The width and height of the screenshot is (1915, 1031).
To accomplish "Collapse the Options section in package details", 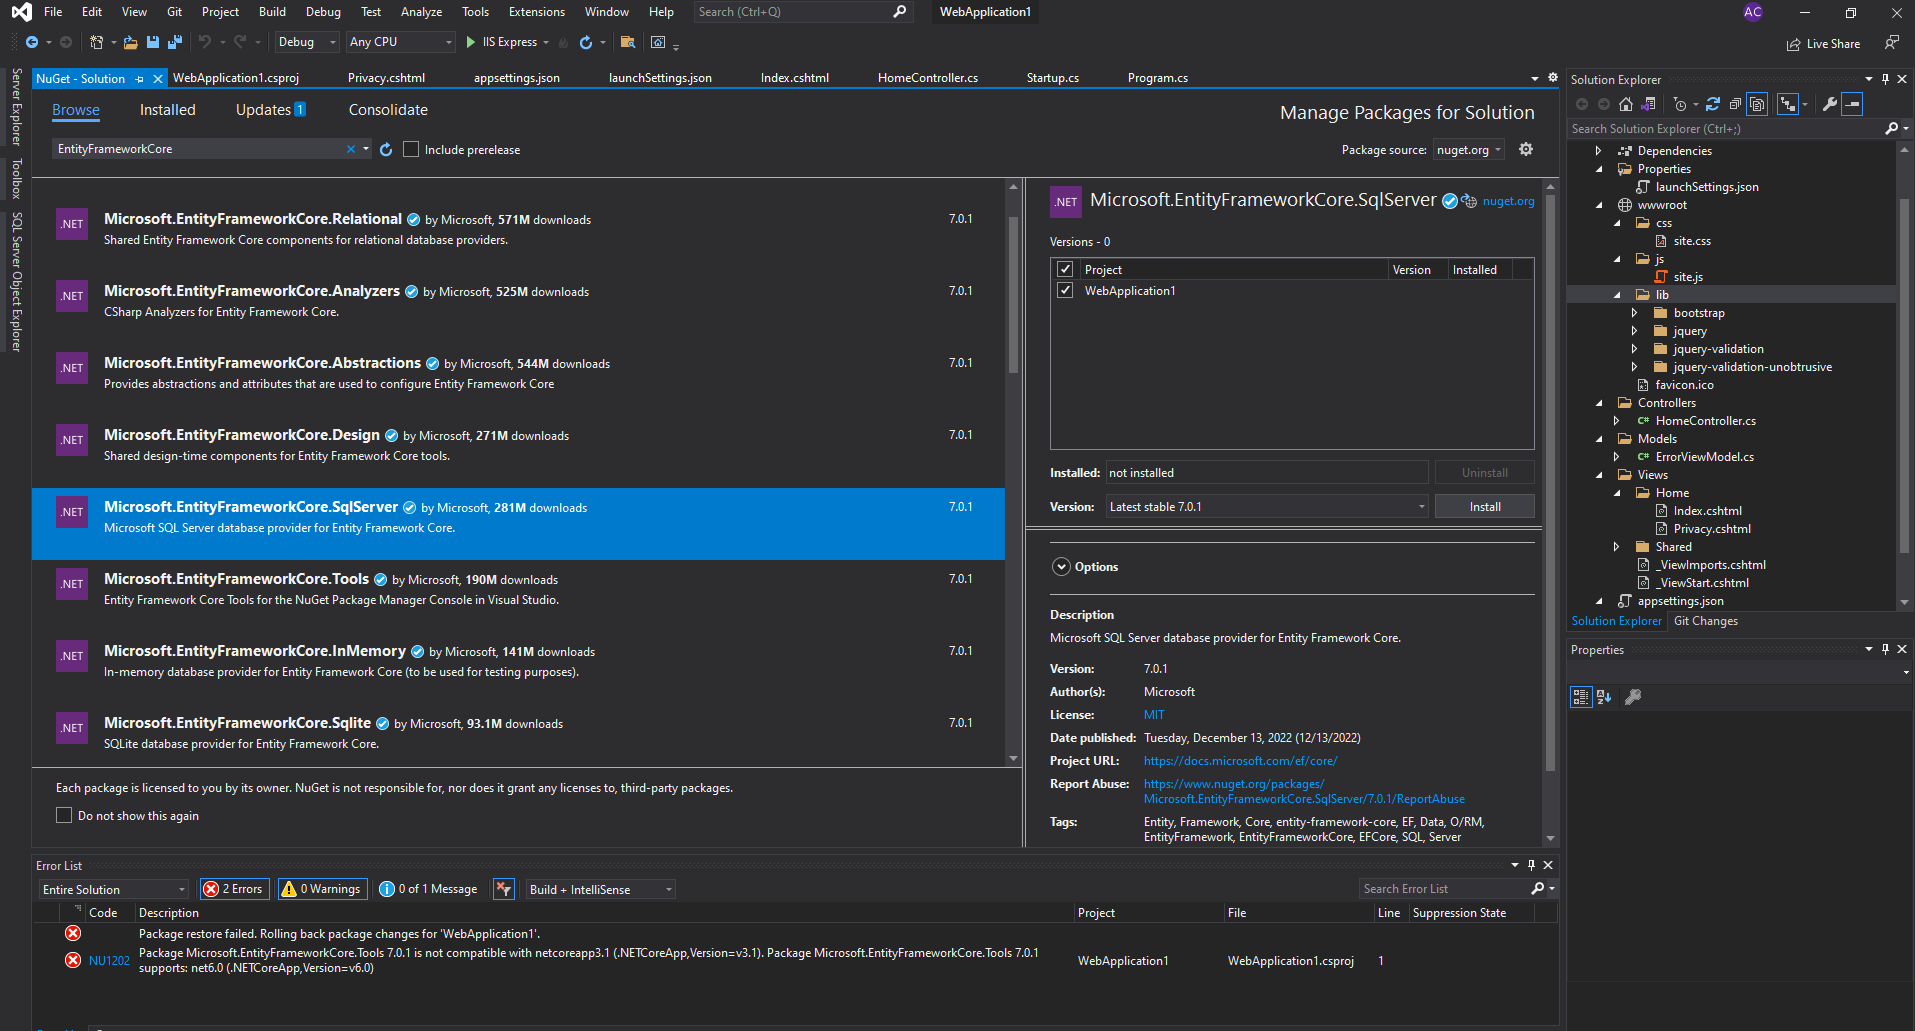I will coord(1061,566).
